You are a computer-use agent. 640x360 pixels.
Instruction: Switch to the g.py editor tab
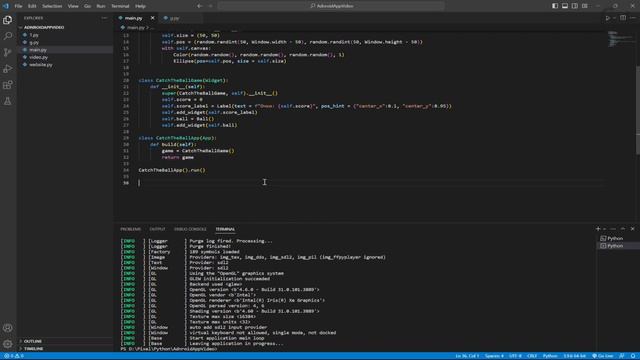tap(174, 18)
